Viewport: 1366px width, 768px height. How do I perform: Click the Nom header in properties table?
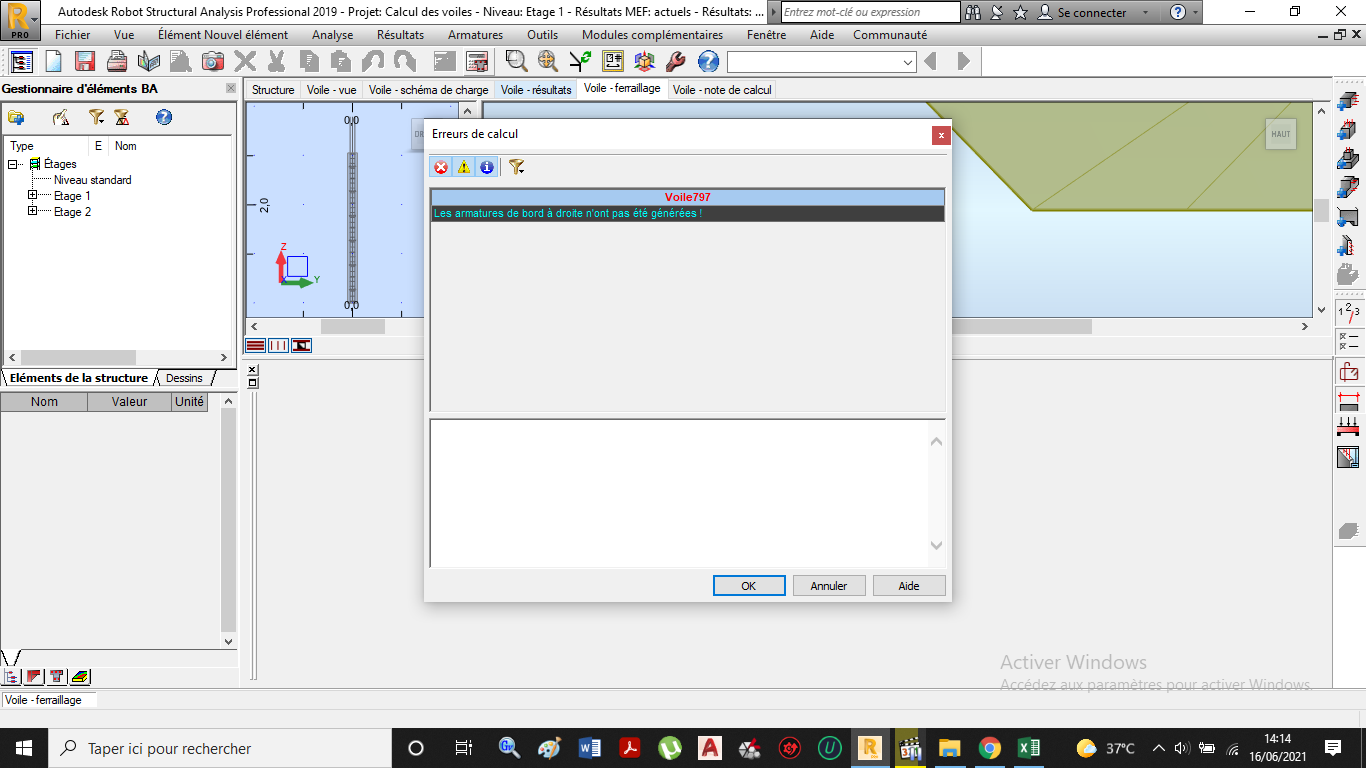(44, 402)
